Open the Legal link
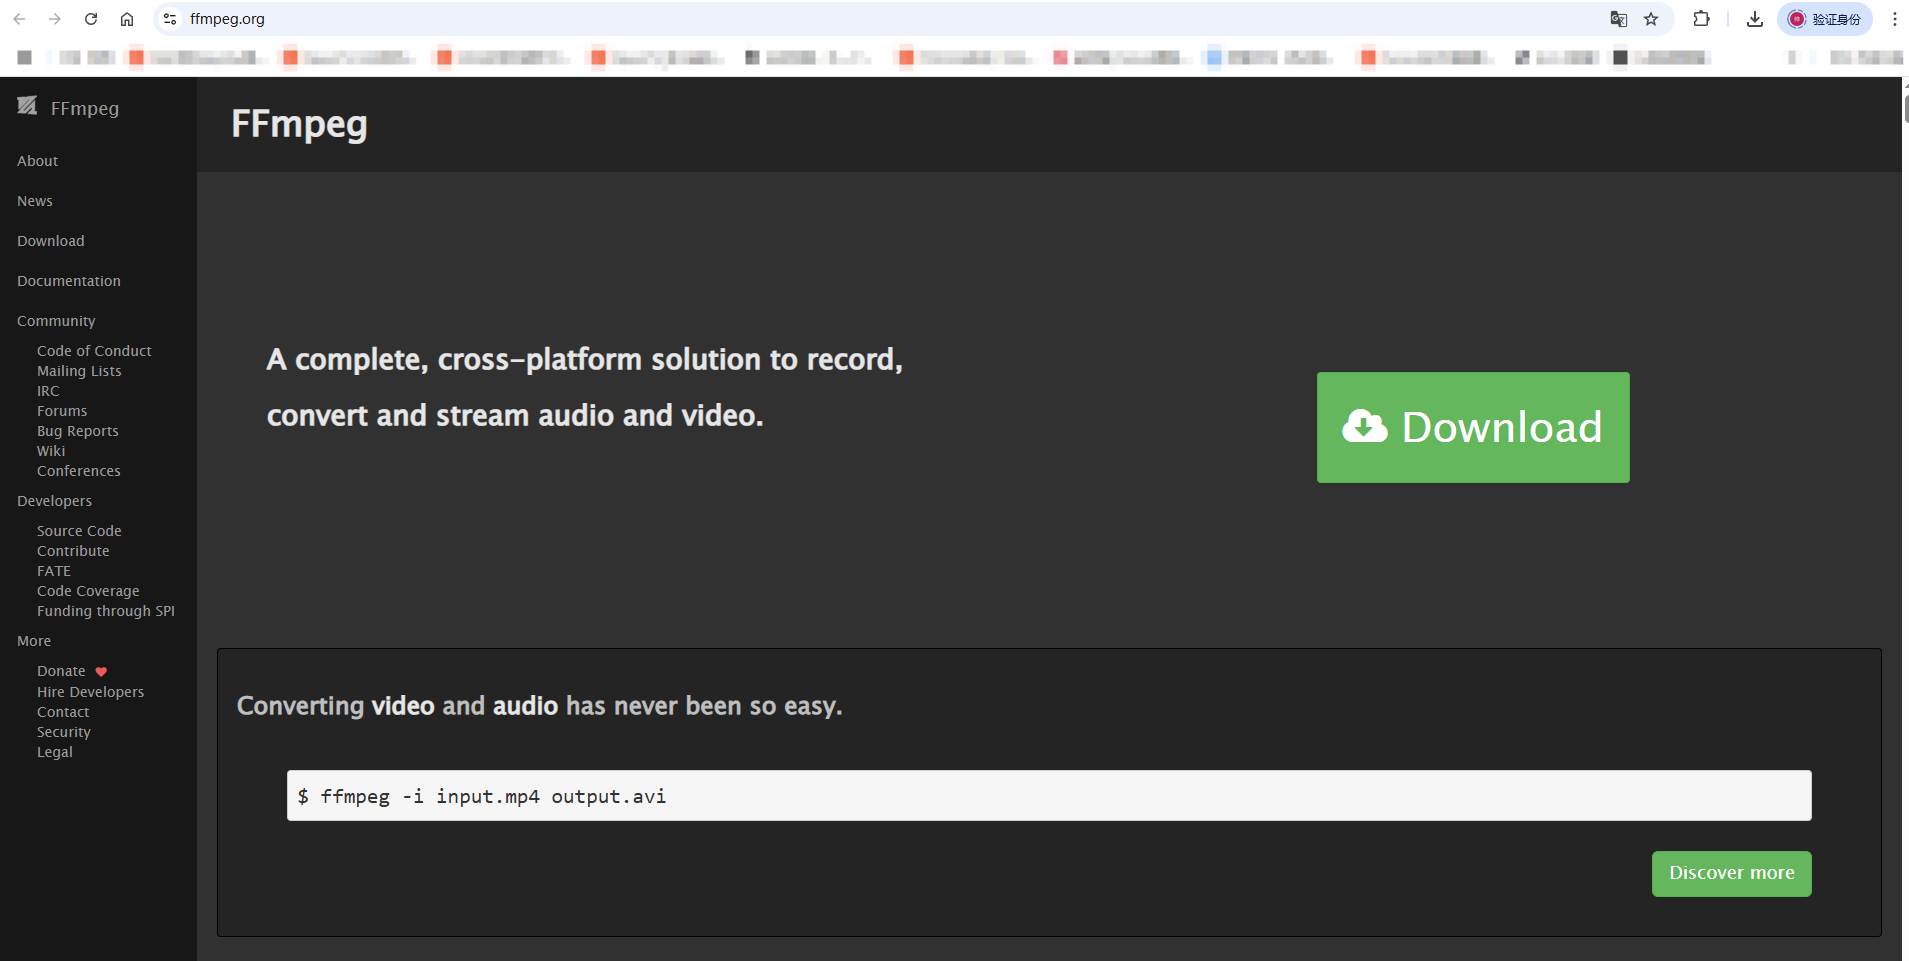Screen dimensions: 1909x961 [x=55, y=752]
